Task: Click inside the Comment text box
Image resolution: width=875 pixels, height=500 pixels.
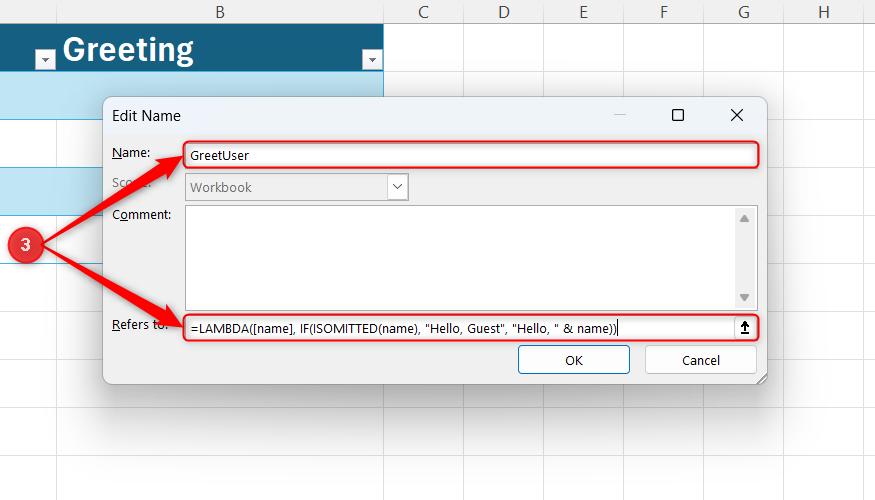Action: (x=460, y=258)
